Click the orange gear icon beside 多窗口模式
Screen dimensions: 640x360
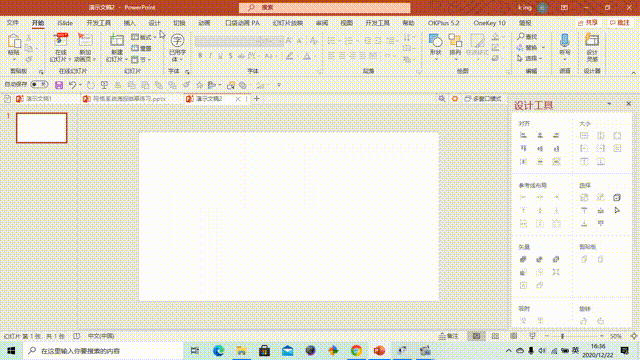pyautogui.click(x=455, y=99)
